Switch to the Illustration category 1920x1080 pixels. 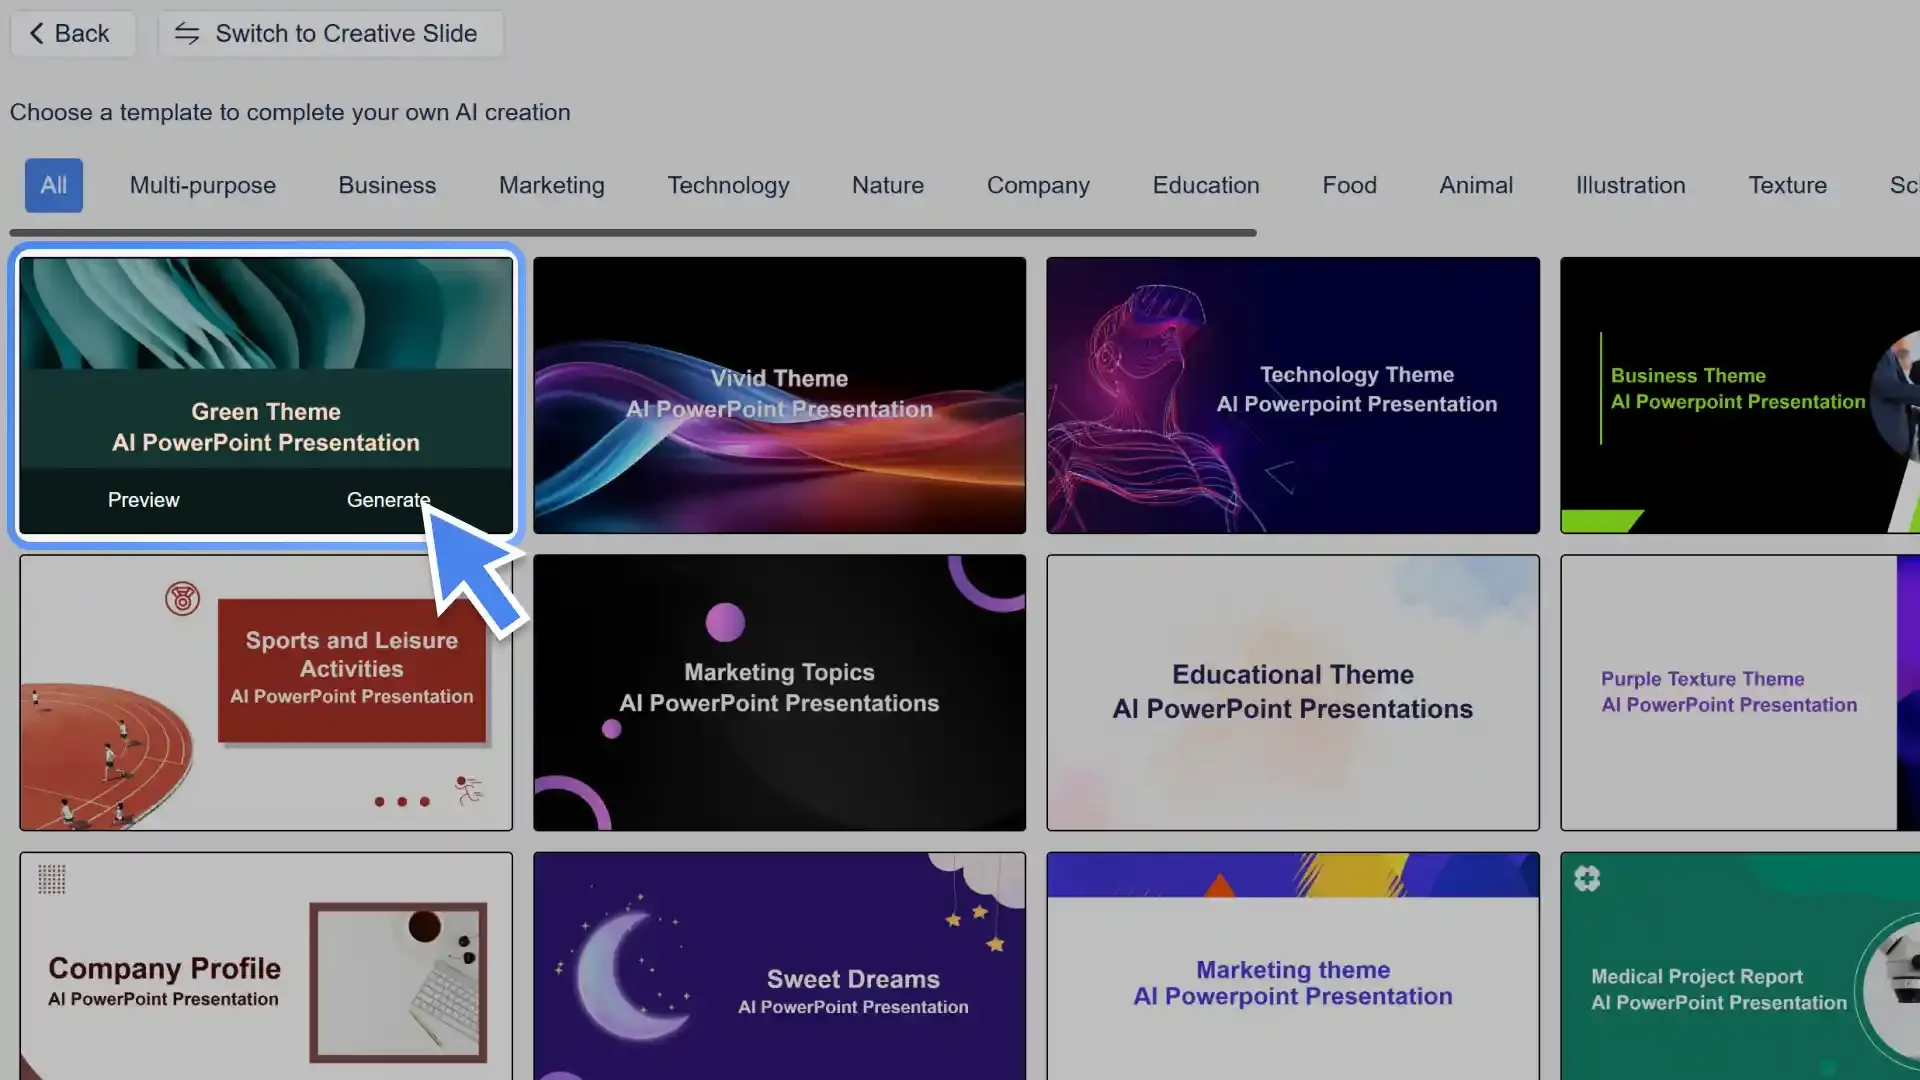coord(1630,185)
